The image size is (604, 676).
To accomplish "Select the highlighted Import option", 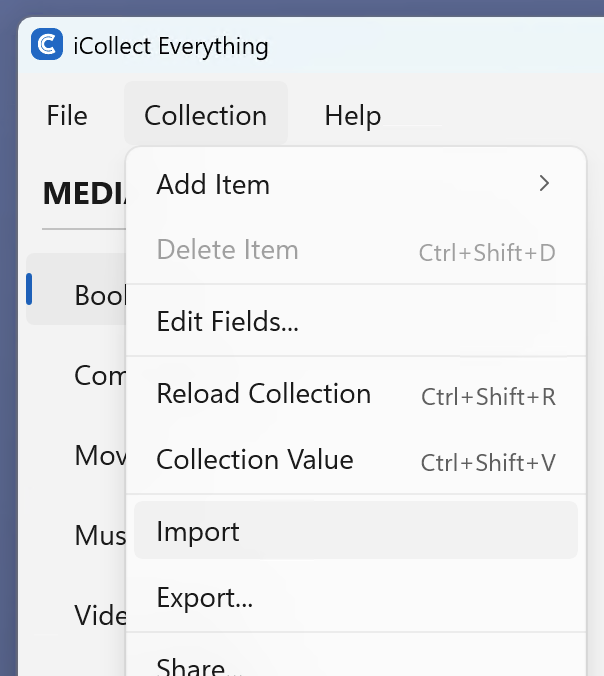I will pyautogui.click(x=198, y=531).
